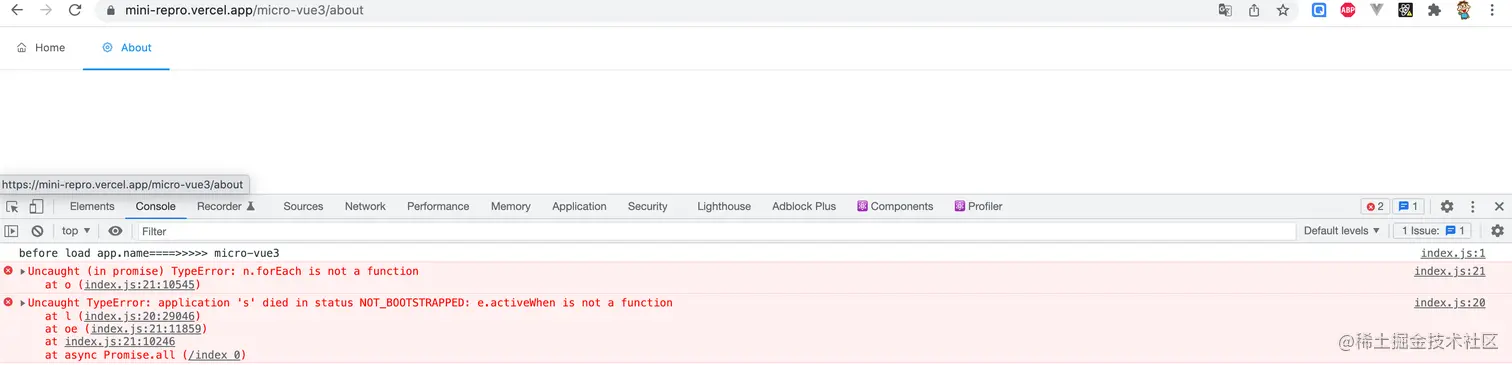Image resolution: width=1512 pixels, height=365 pixels.
Task: Open live expression eye icon
Action: pos(116,231)
